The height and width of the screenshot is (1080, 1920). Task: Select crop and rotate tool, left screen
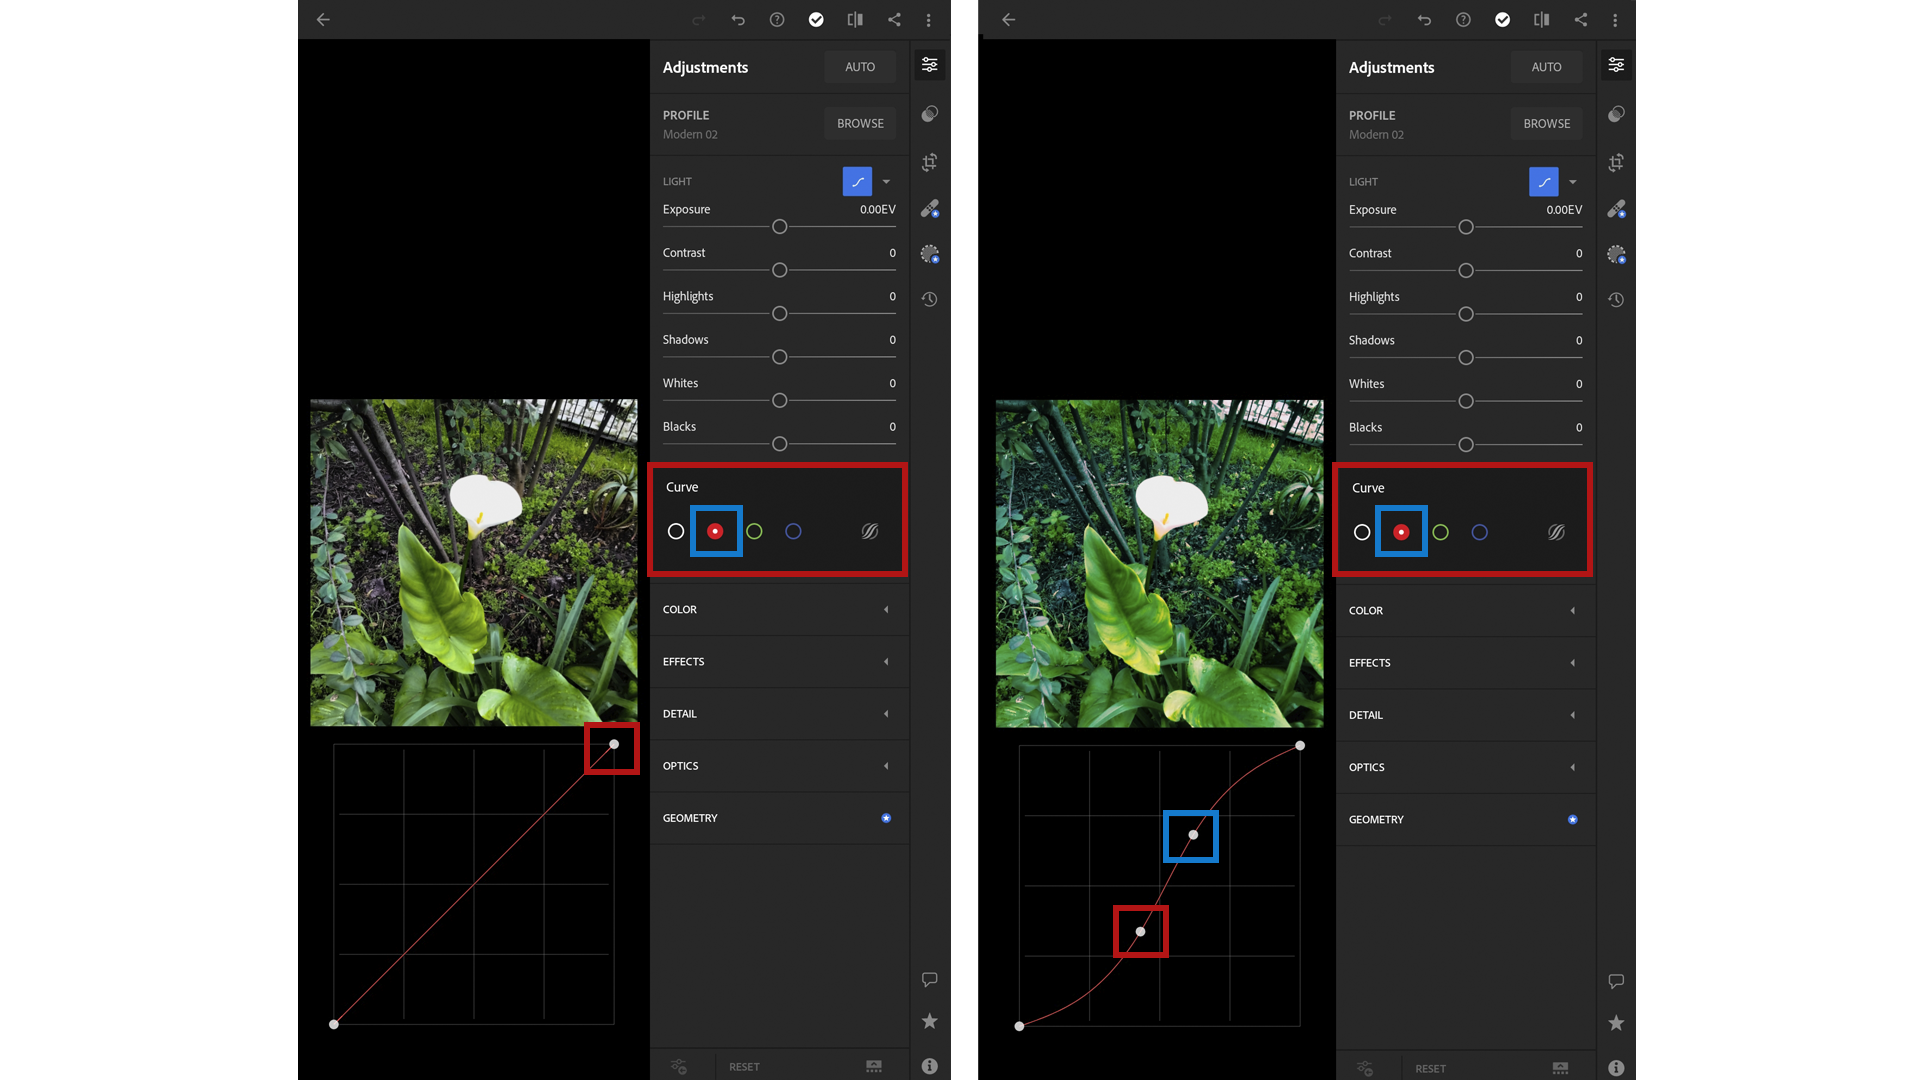930,162
